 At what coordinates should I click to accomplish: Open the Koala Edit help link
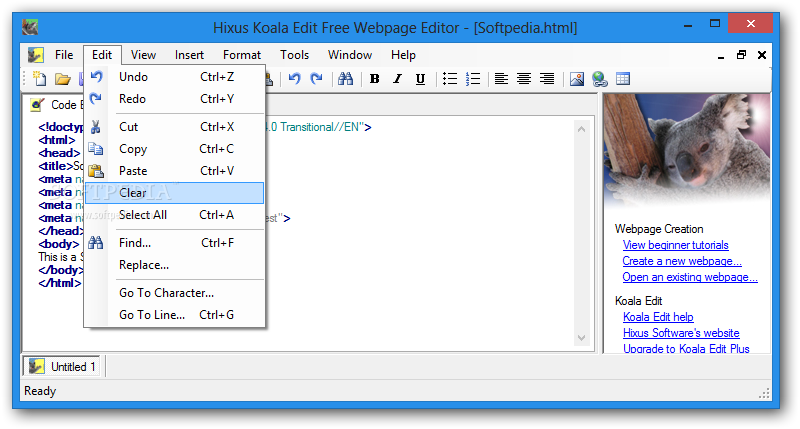click(658, 317)
